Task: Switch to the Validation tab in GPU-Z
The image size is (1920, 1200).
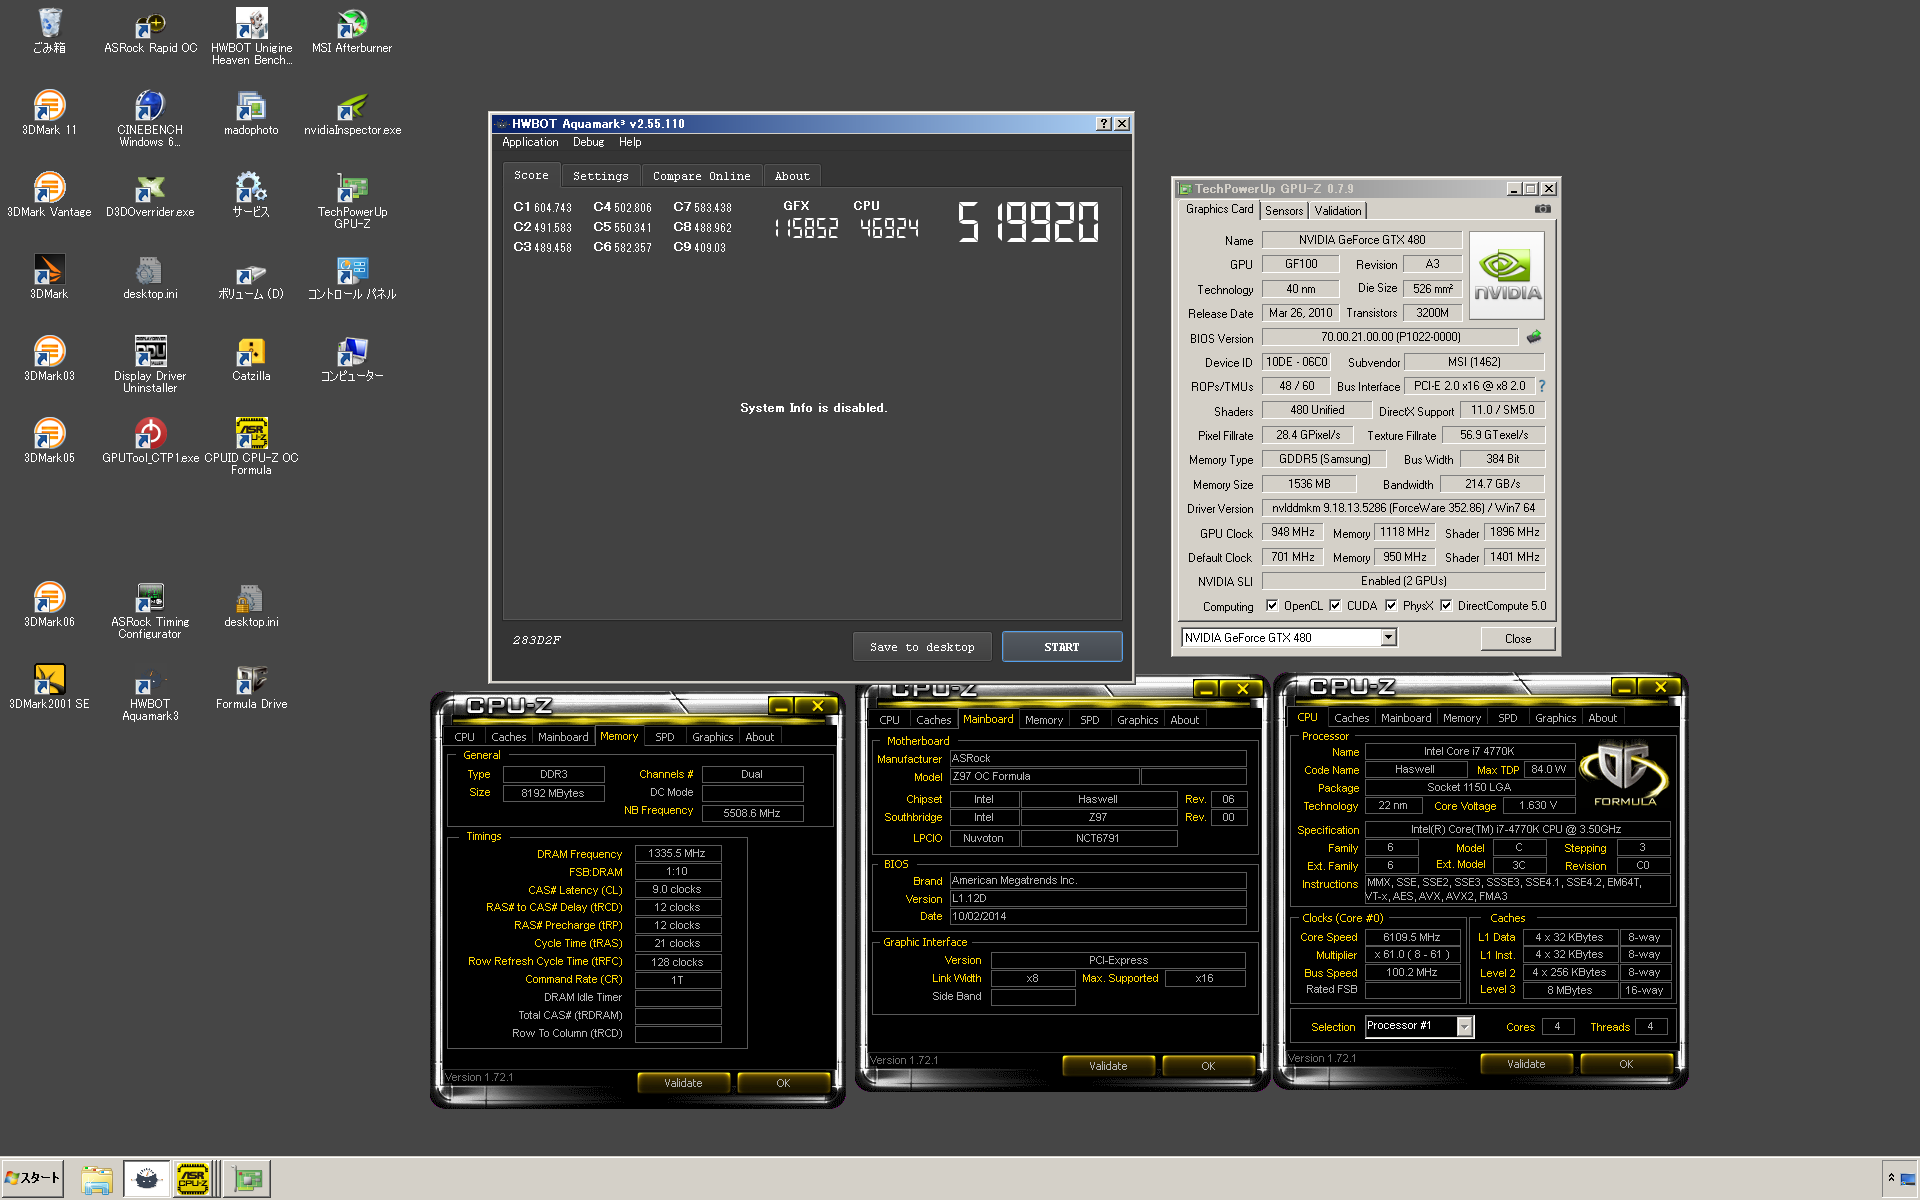Action: [1338, 211]
